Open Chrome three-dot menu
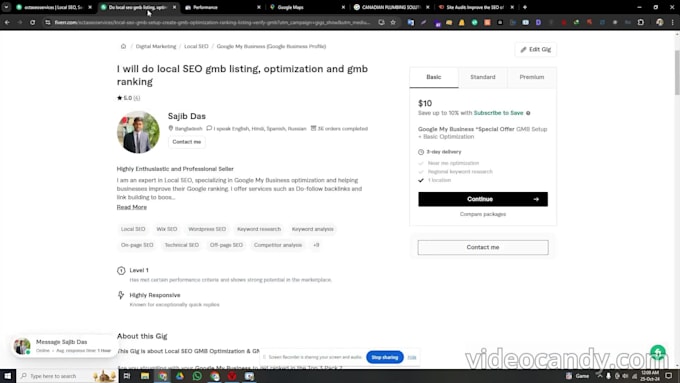680x383 pixels. pyautogui.click(x=673, y=22)
